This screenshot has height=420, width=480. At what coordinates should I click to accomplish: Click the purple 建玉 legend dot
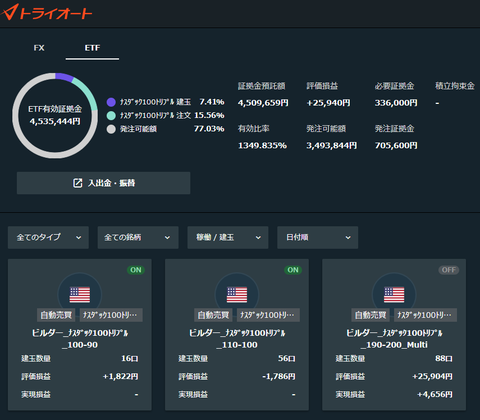click(111, 102)
